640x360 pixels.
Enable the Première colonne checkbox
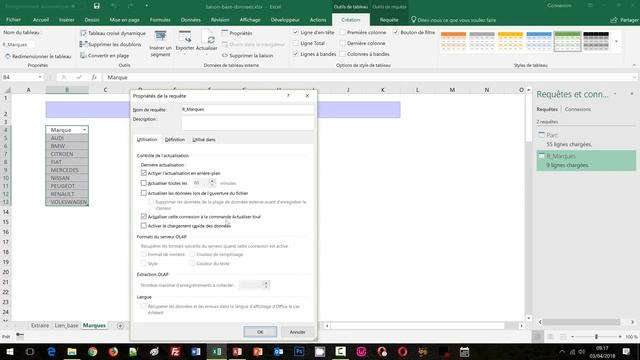click(342, 32)
